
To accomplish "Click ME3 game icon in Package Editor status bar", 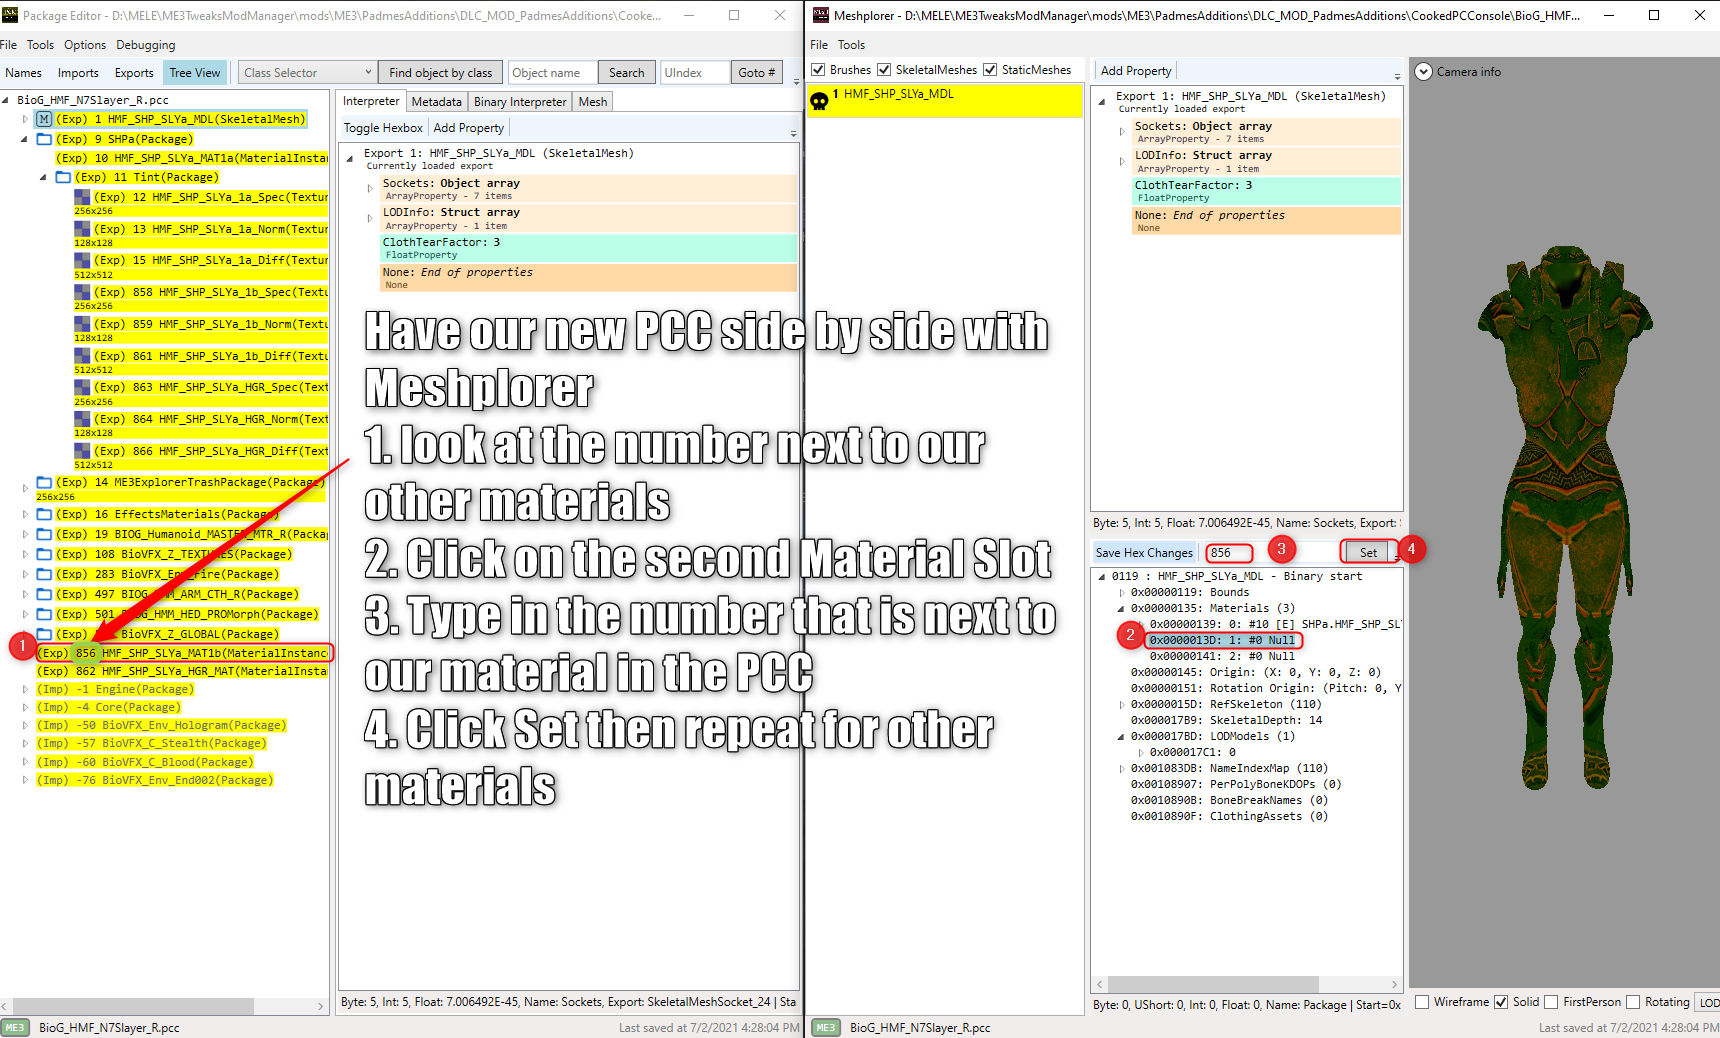I will tap(15, 1028).
